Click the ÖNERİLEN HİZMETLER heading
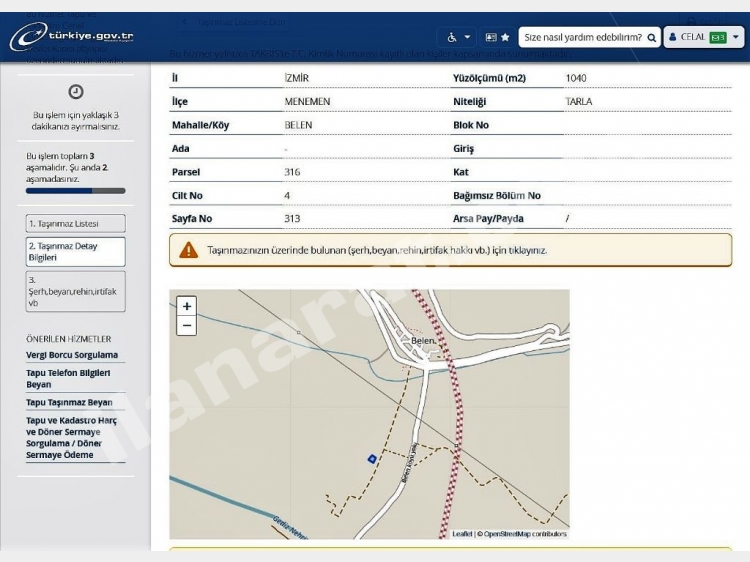The height and width of the screenshot is (562, 750). [68, 339]
